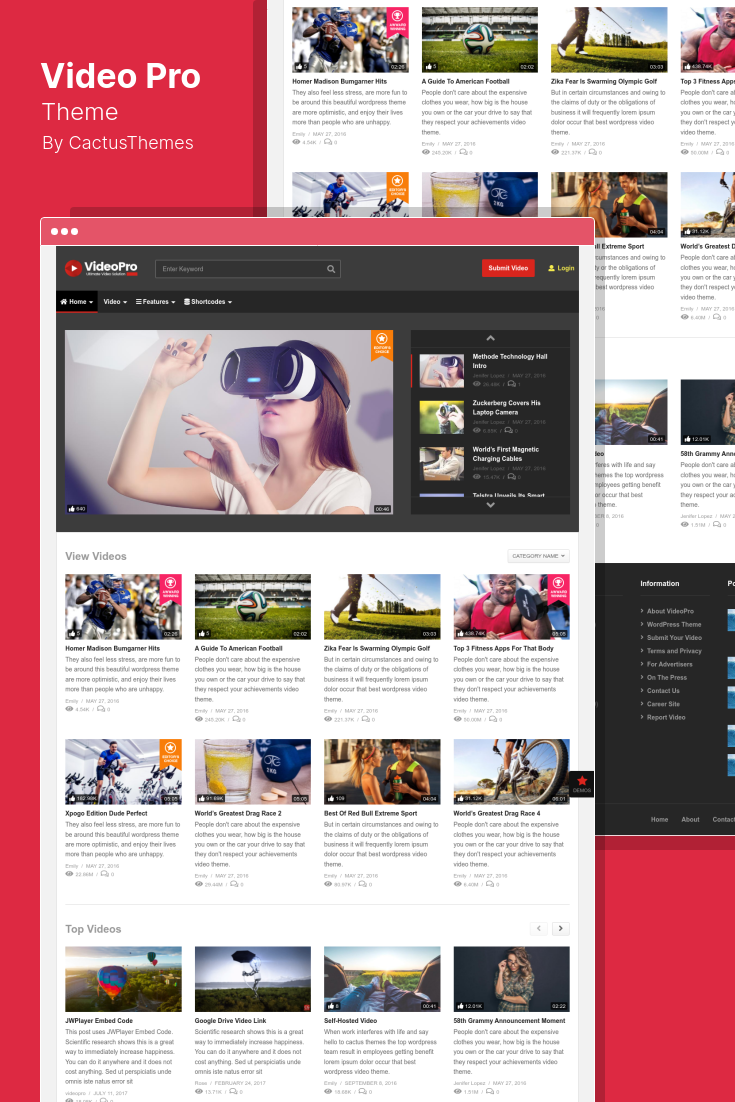Click the red Demos star tab
The width and height of the screenshot is (735, 1102).
pyautogui.click(x=582, y=784)
